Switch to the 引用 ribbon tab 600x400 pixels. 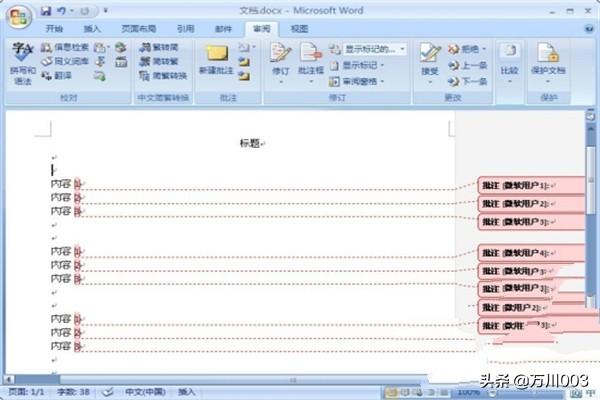186,29
